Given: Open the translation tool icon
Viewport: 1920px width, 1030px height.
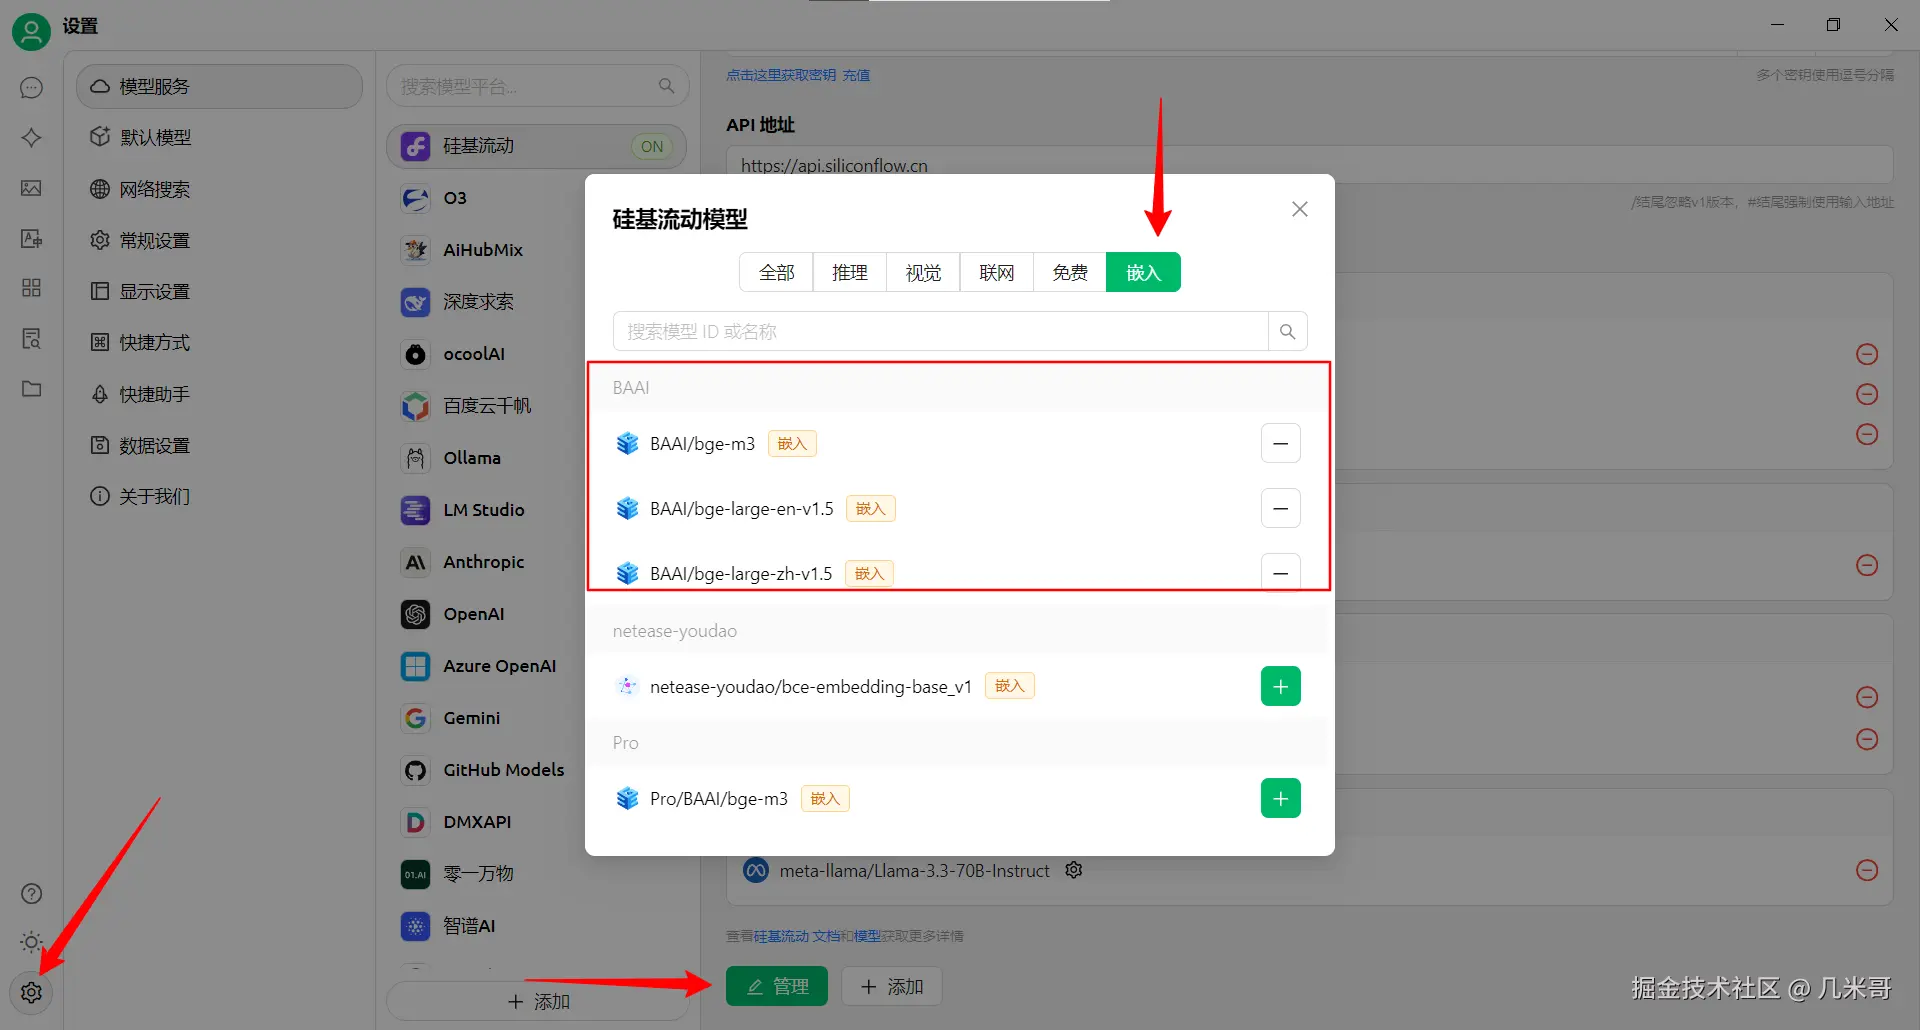Looking at the screenshot, I should pyautogui.click(x=31, y=239).
